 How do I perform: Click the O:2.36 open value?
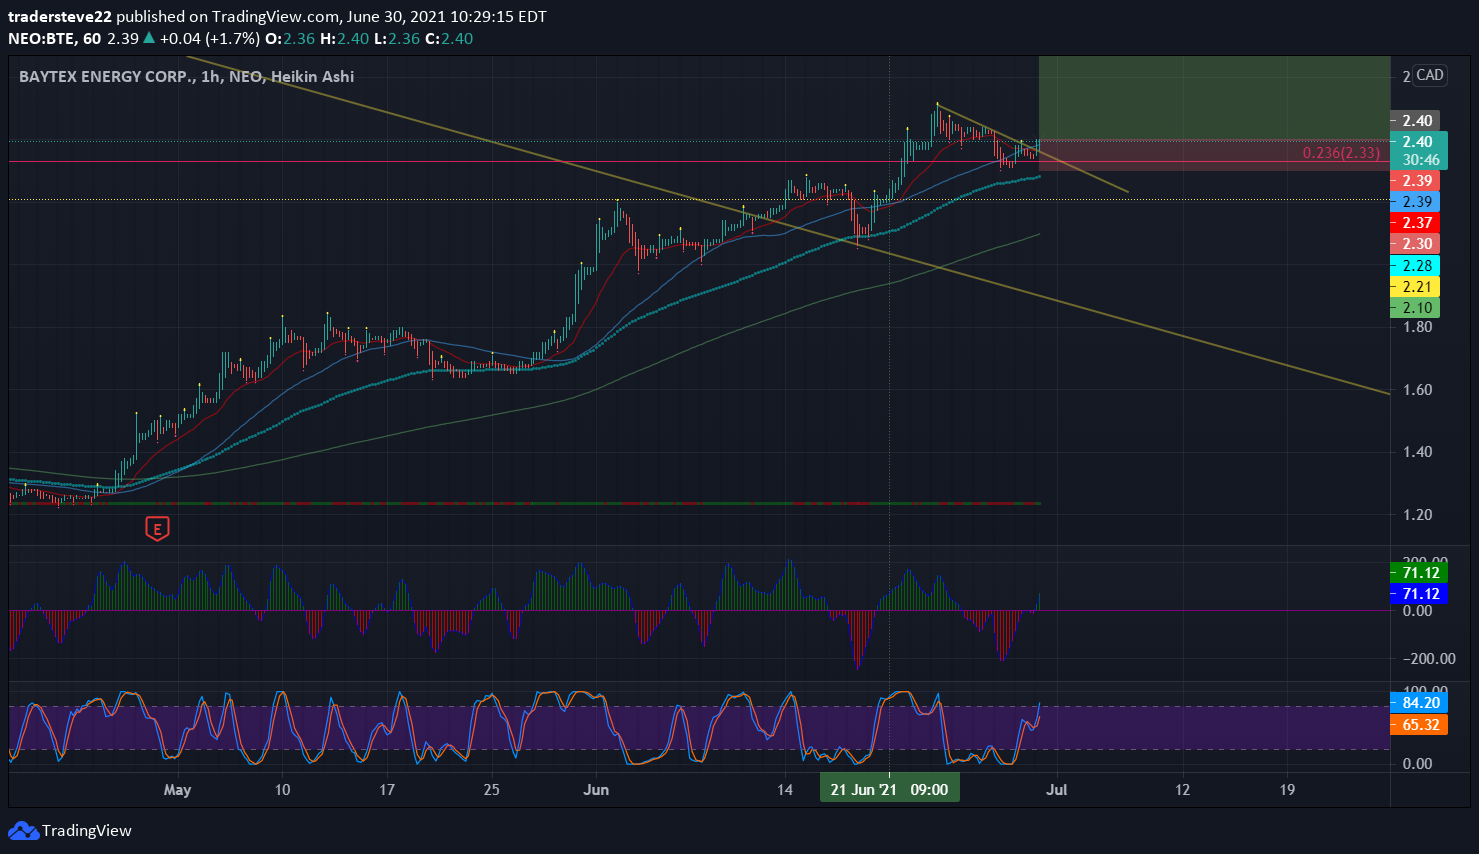tap(290, 39)
